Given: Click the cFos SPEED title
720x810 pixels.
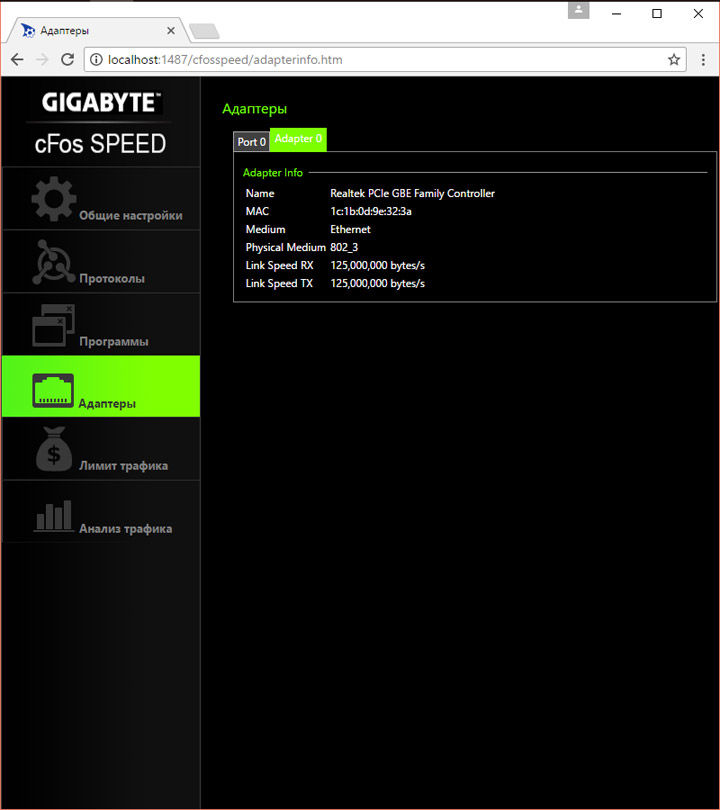Looking at the screenshot, I should coord(100,144).
